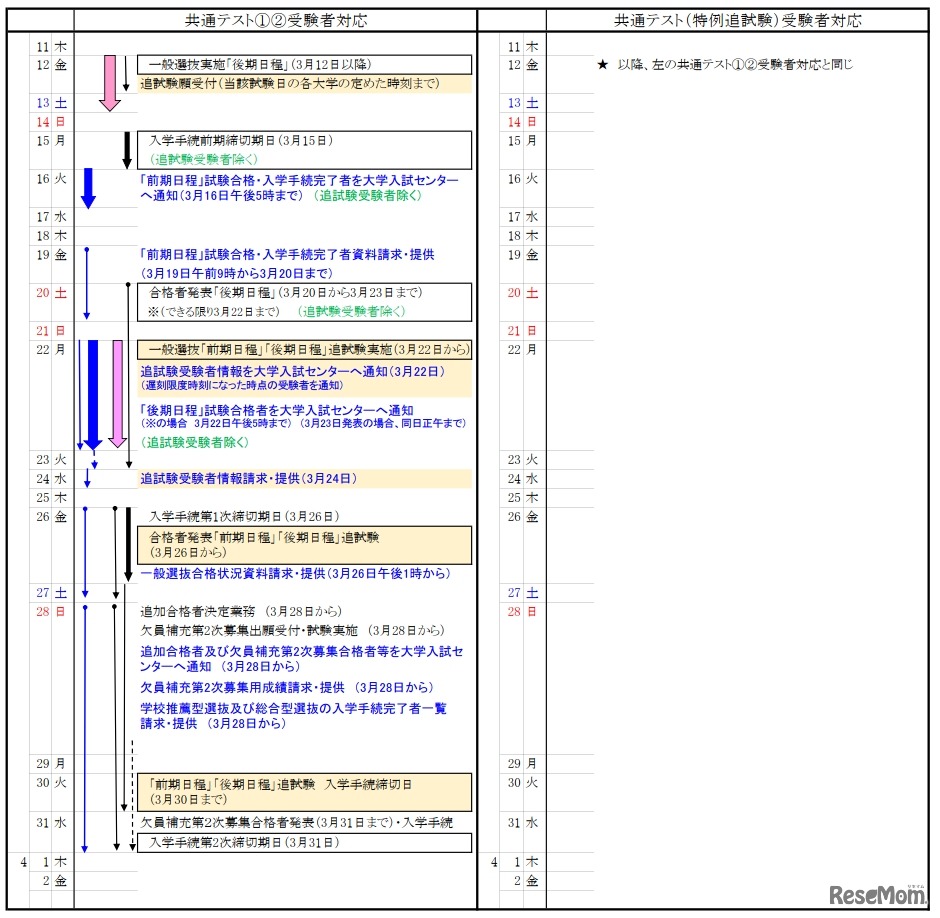
Task: Open the row for 25 木 in right calendar
Action: click(x=521, y=497)
